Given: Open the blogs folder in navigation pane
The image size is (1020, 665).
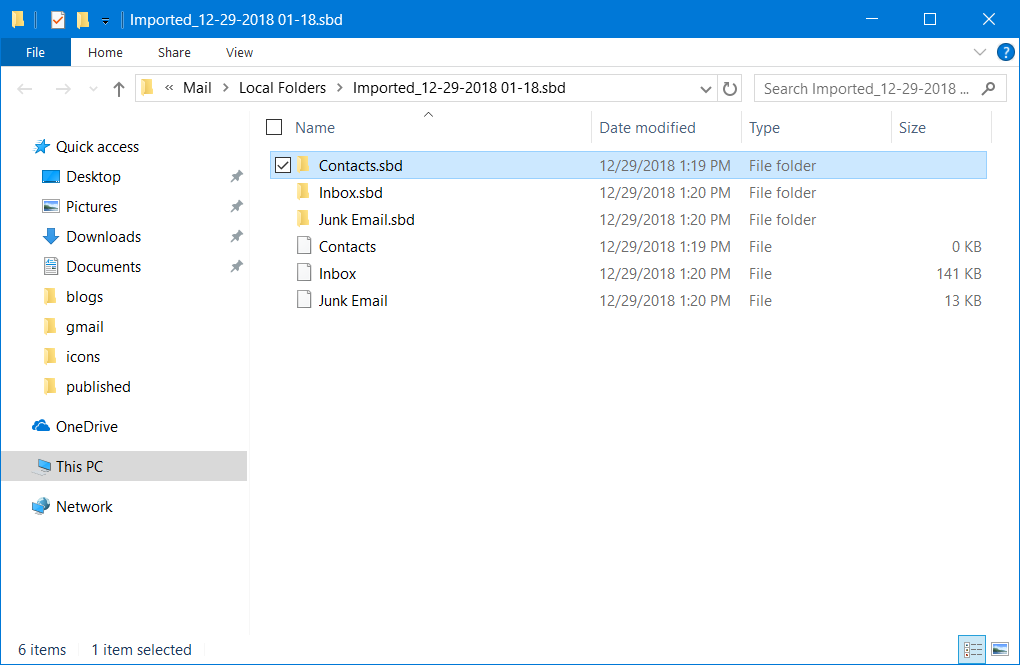Looking at the screenshot, I should pos(84,297).
